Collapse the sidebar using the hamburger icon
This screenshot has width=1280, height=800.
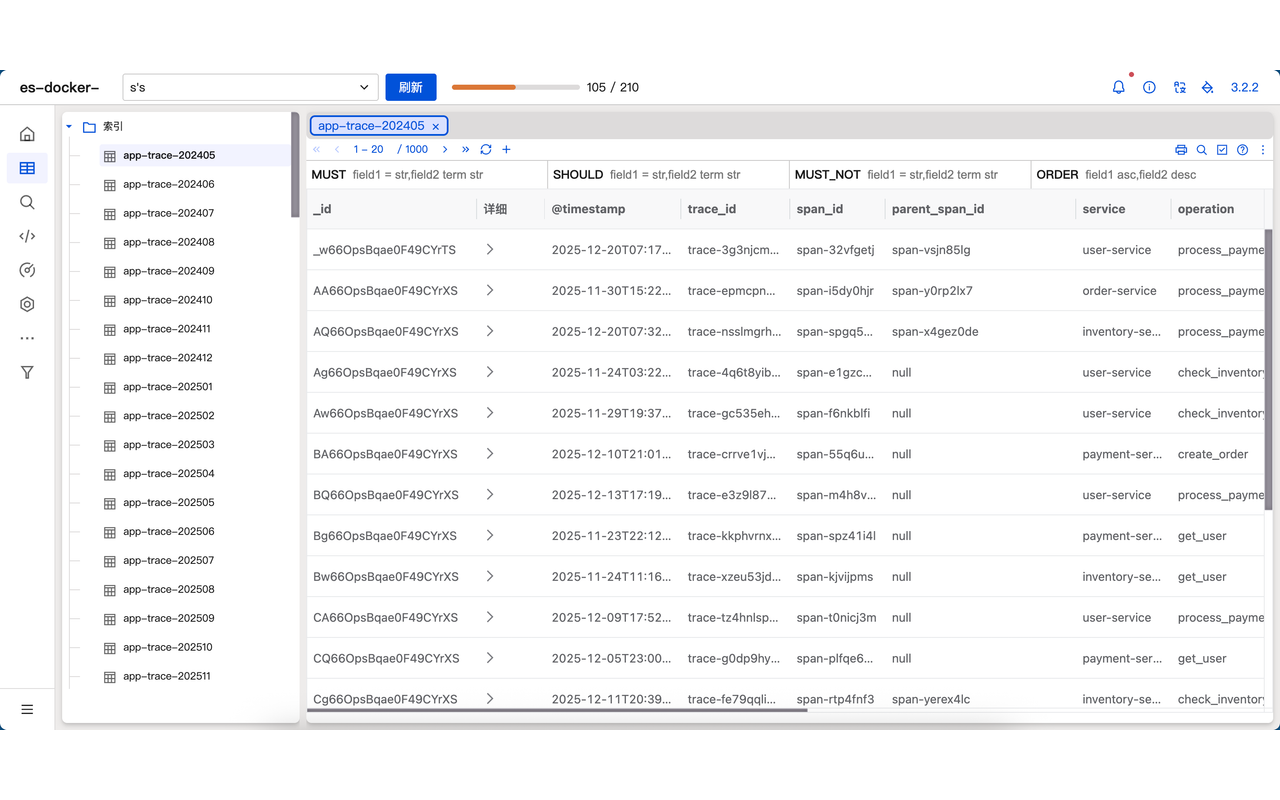(x=27, y=709)
